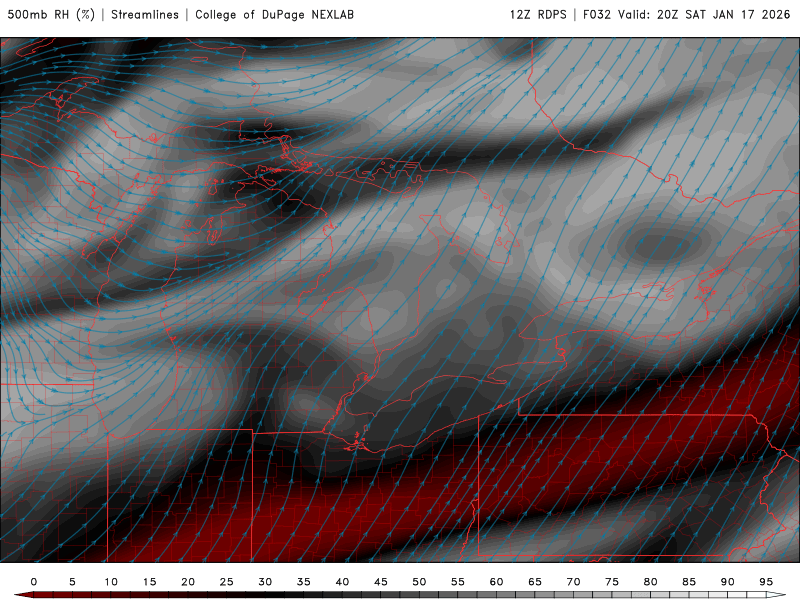Image resolution: width=800 pixels, height=600 pixels.
Task: Click 'Valid: 20Z SAT JAN 17 2026' text
Action: (x=704, y=15)
